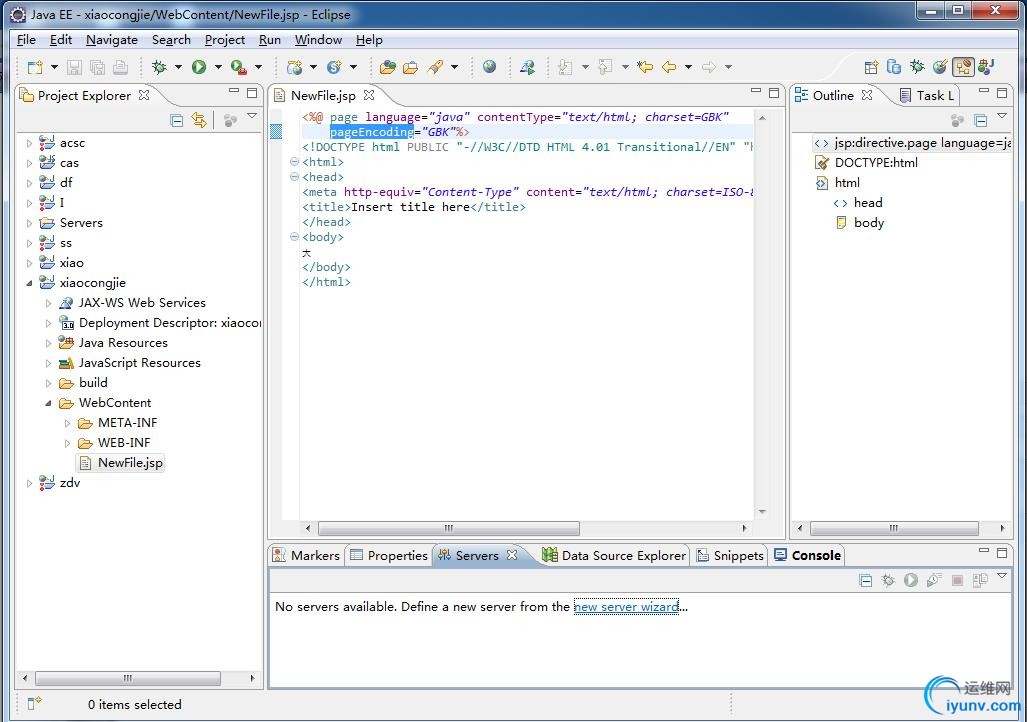Open the New wizard dropdown arrow

tap(54, 67)
